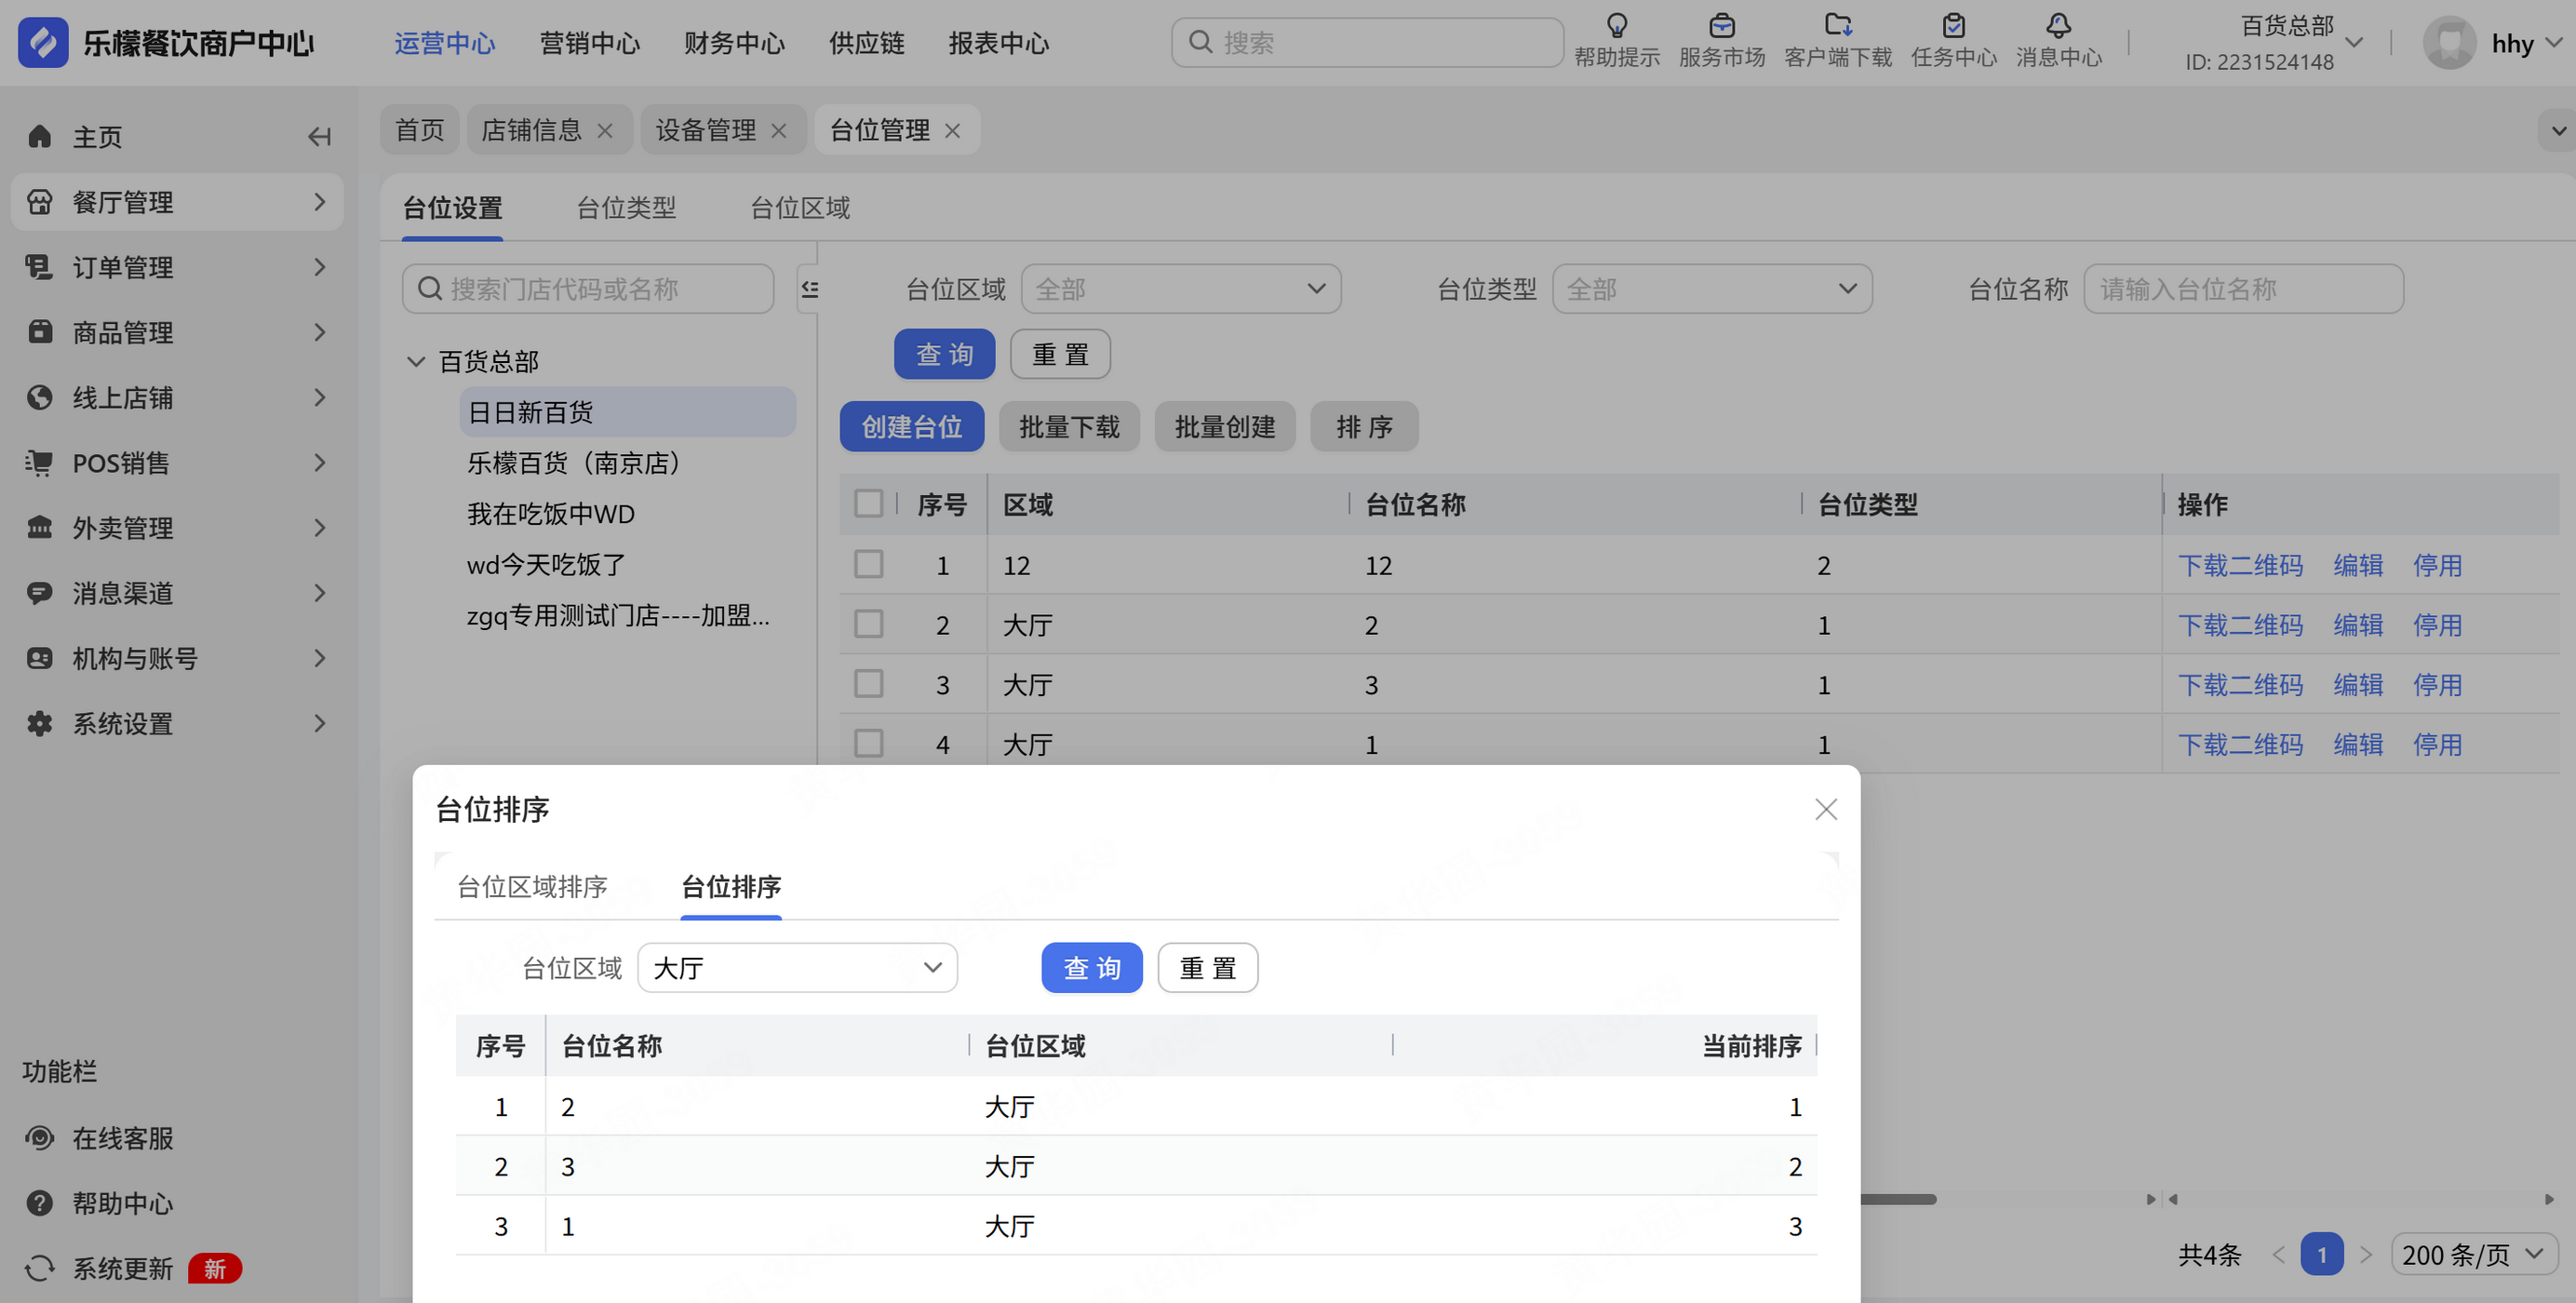Check the select-all header checkbox
Viewport: 2576px width, 1303px height.
pyautogui.click(x=868, y=503)
